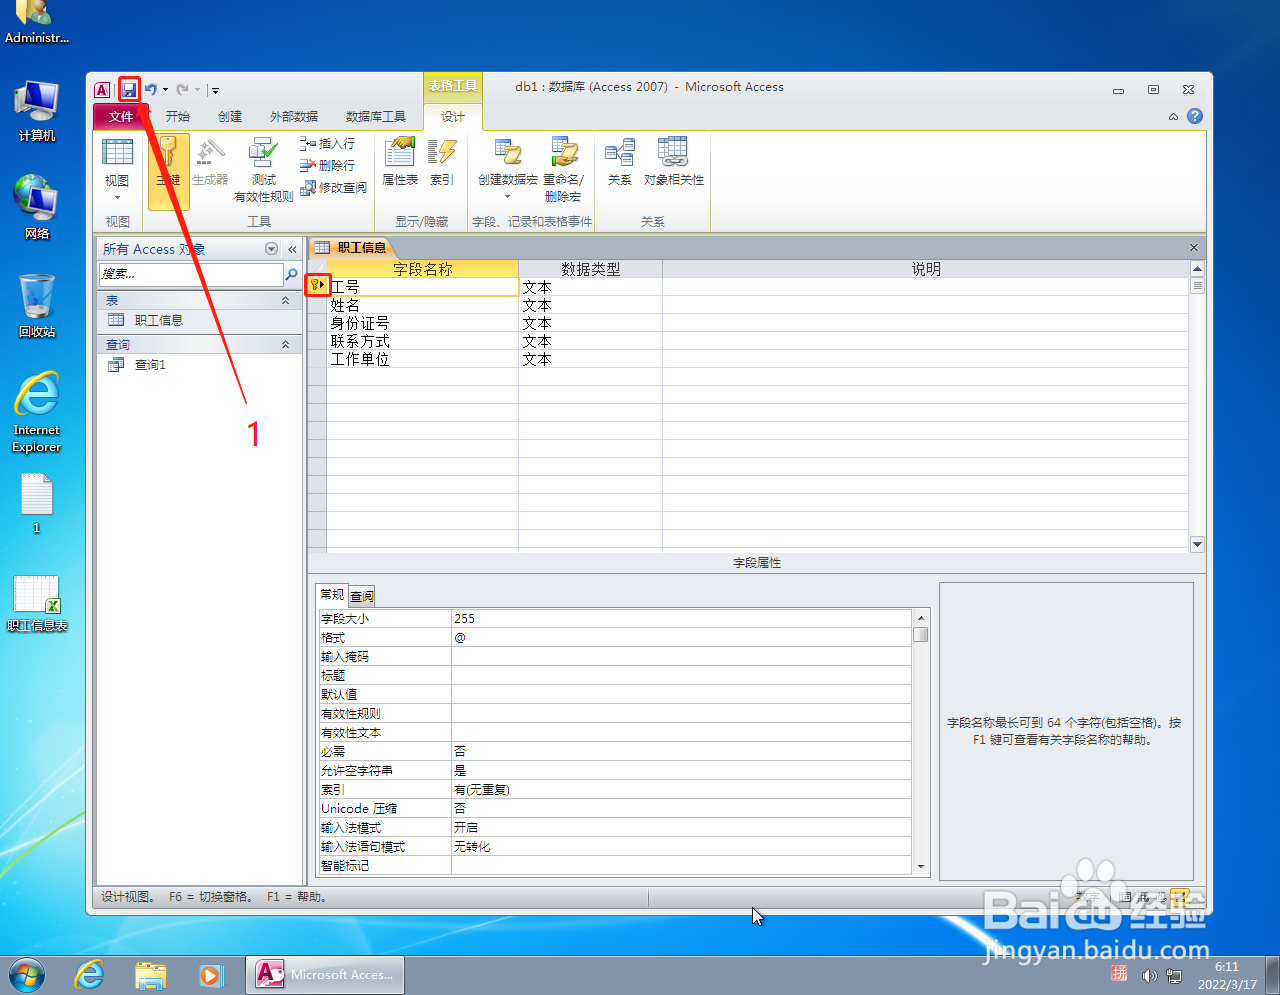Open Internet Explorer from taskbar
The image size is (1280, 995).
tap(89, 974)
